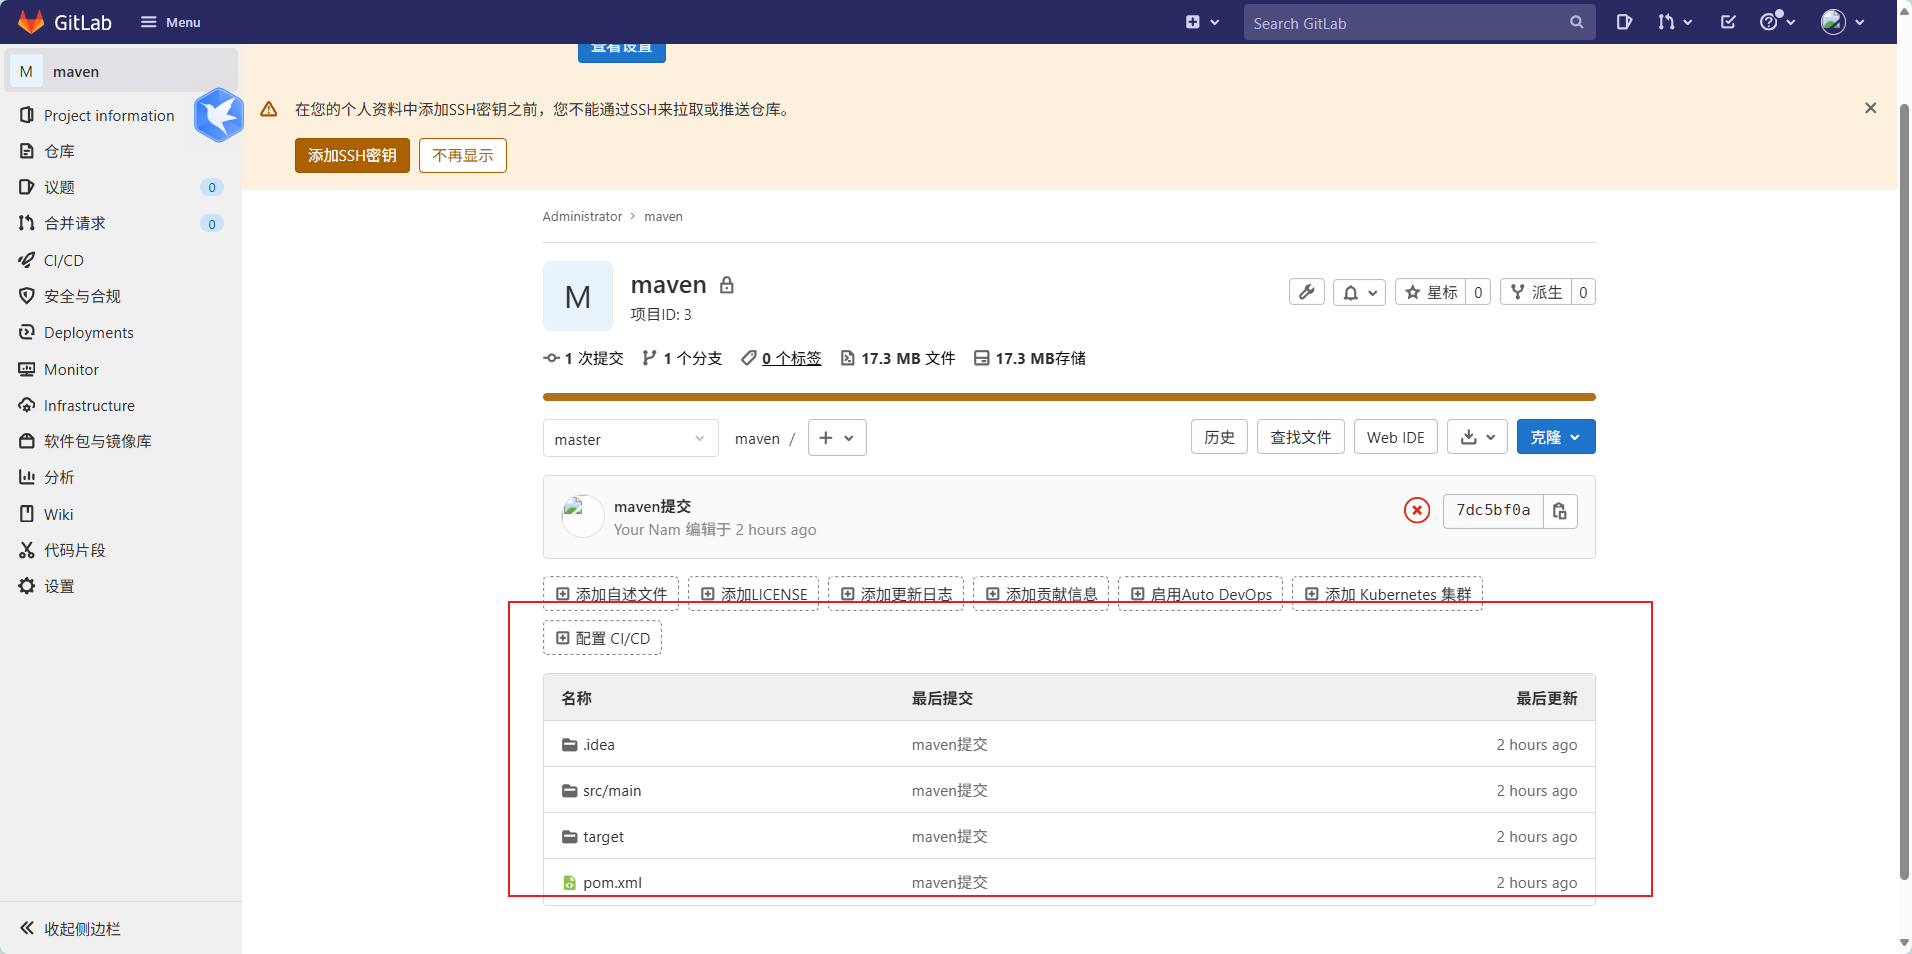Open the CI/CD section in sidebar
The width and height of the screenshot is (1912, 954).
click(x=62, y=260)
